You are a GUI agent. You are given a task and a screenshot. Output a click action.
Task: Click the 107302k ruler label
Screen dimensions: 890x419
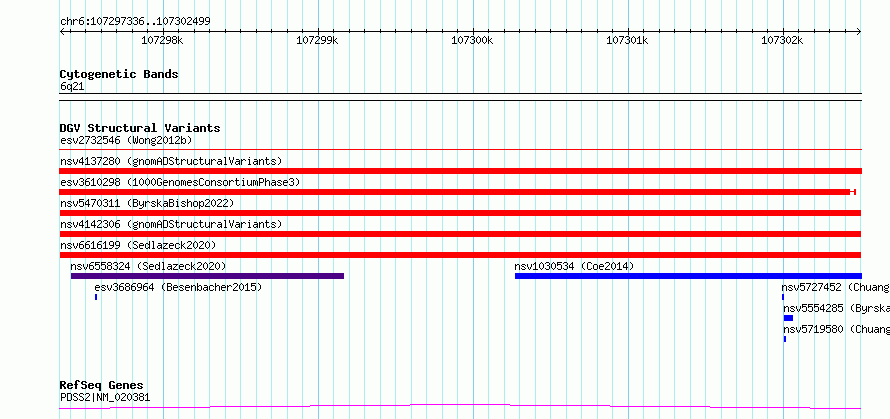click(x=782, y=40)
